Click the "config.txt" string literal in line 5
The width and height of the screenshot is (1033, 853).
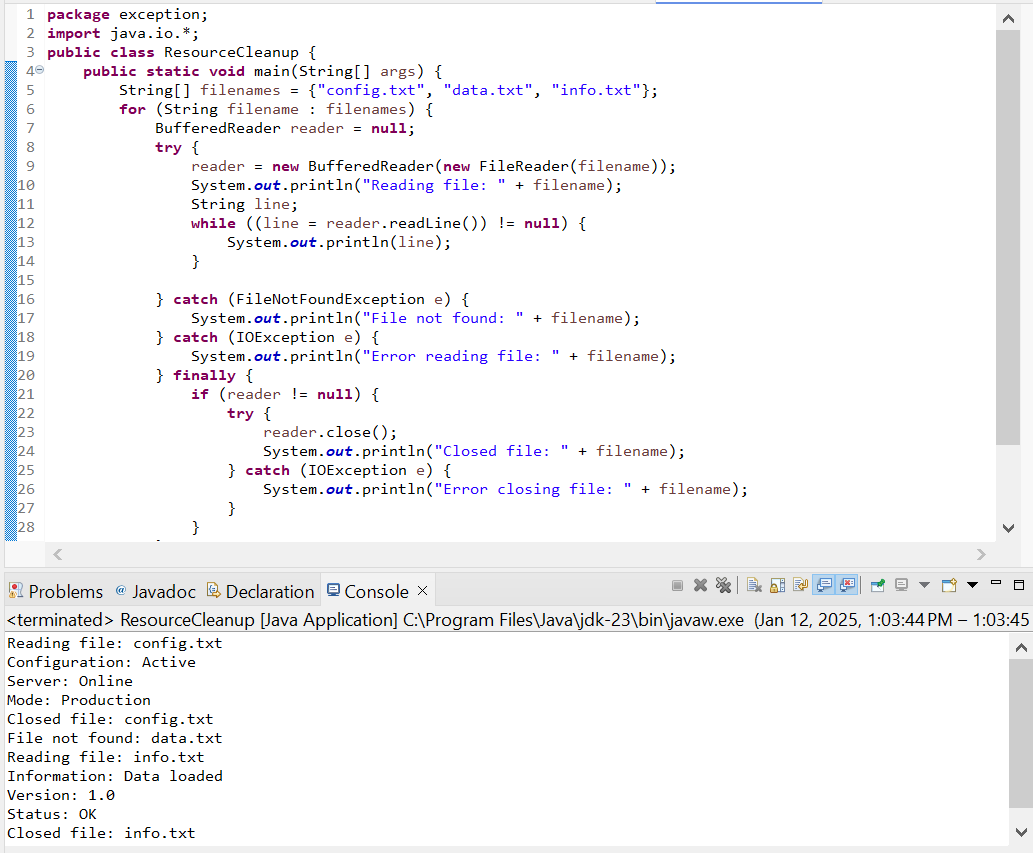tap(371, 90)
